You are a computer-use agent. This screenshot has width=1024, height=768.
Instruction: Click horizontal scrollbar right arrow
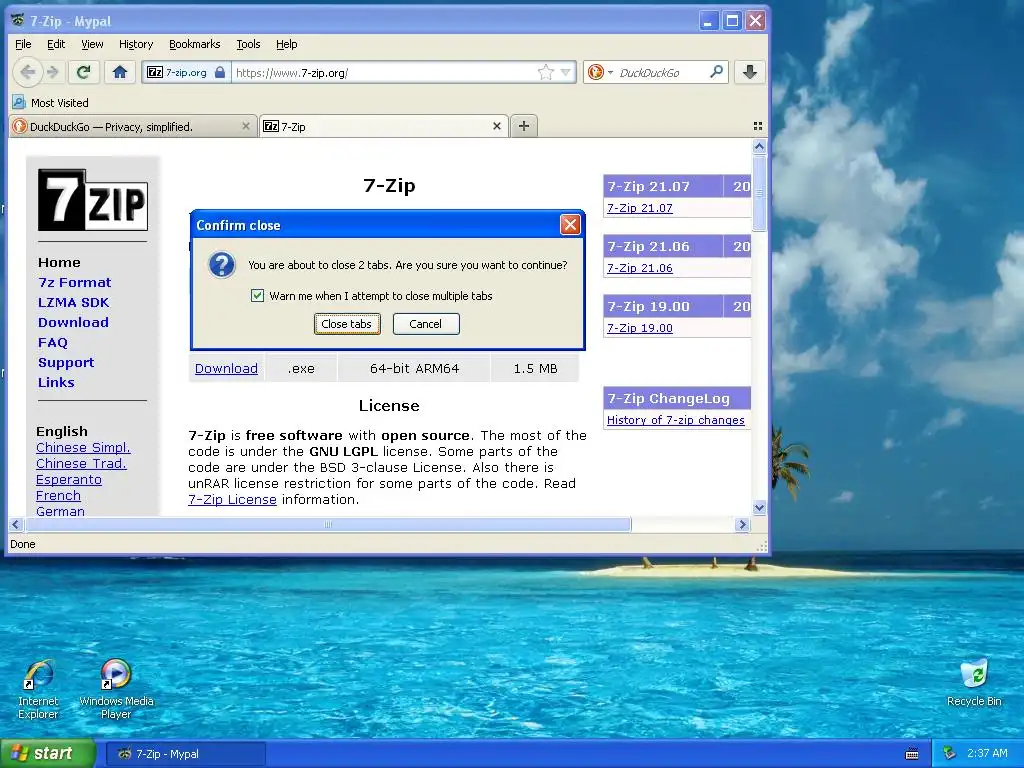click(x=742, y=524)
